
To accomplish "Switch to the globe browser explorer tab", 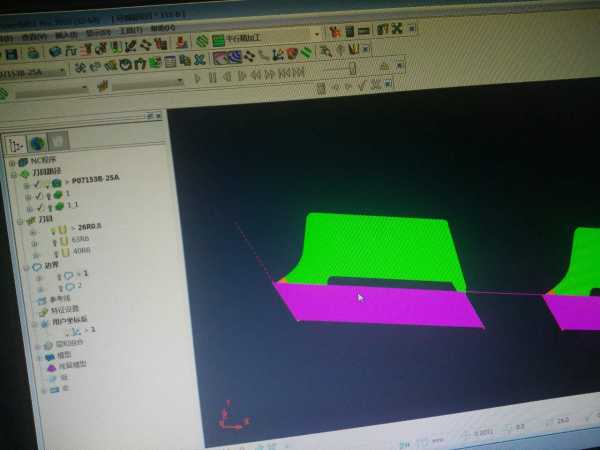I will tap(38, 143).
